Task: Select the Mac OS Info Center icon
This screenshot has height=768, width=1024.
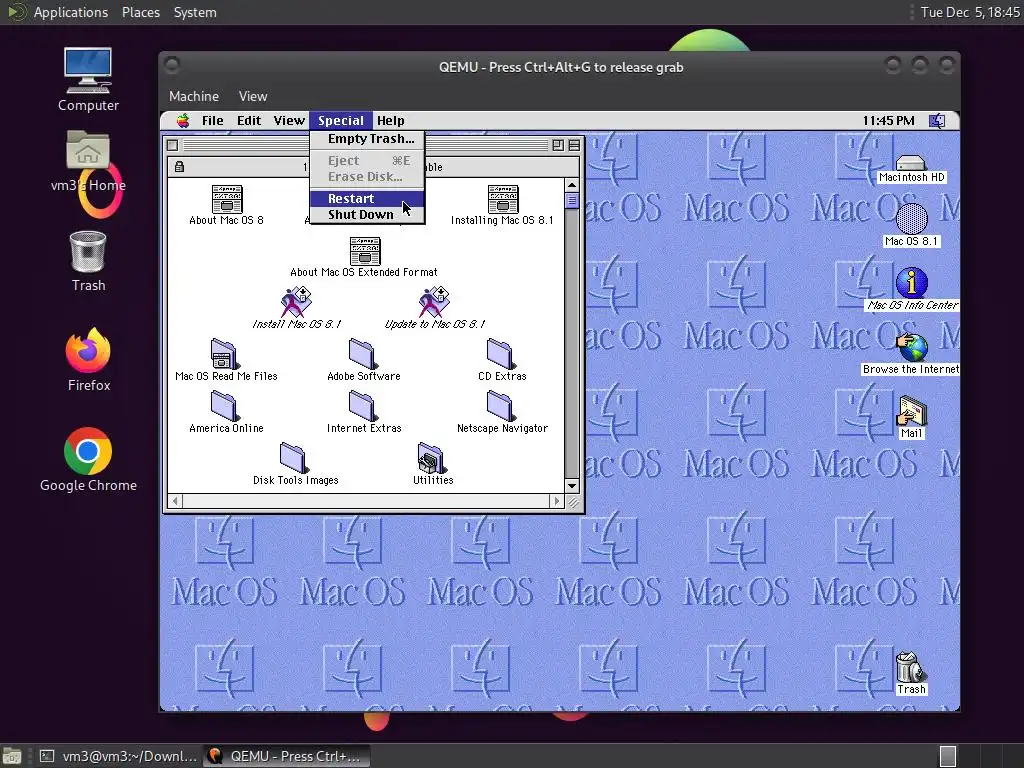Action: point(912,283)
